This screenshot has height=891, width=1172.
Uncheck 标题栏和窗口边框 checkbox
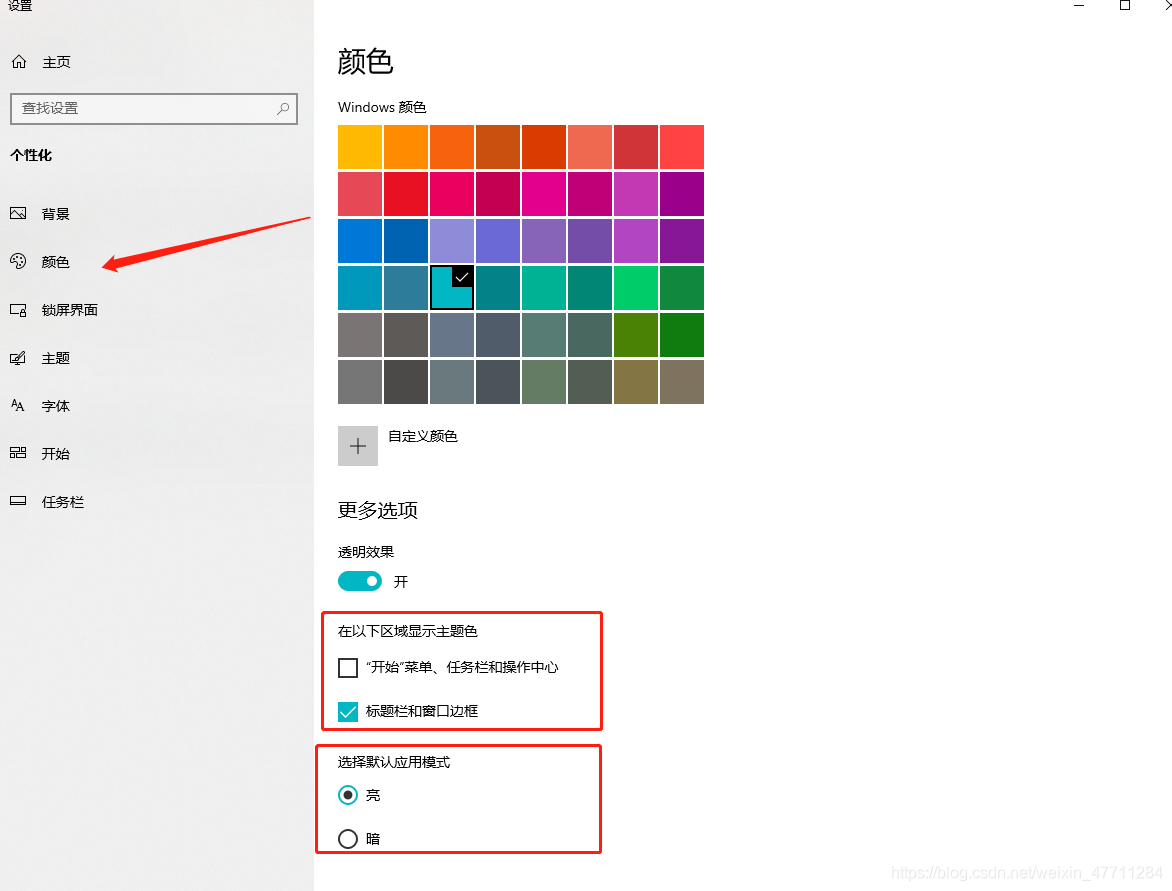tap(348, 711)
